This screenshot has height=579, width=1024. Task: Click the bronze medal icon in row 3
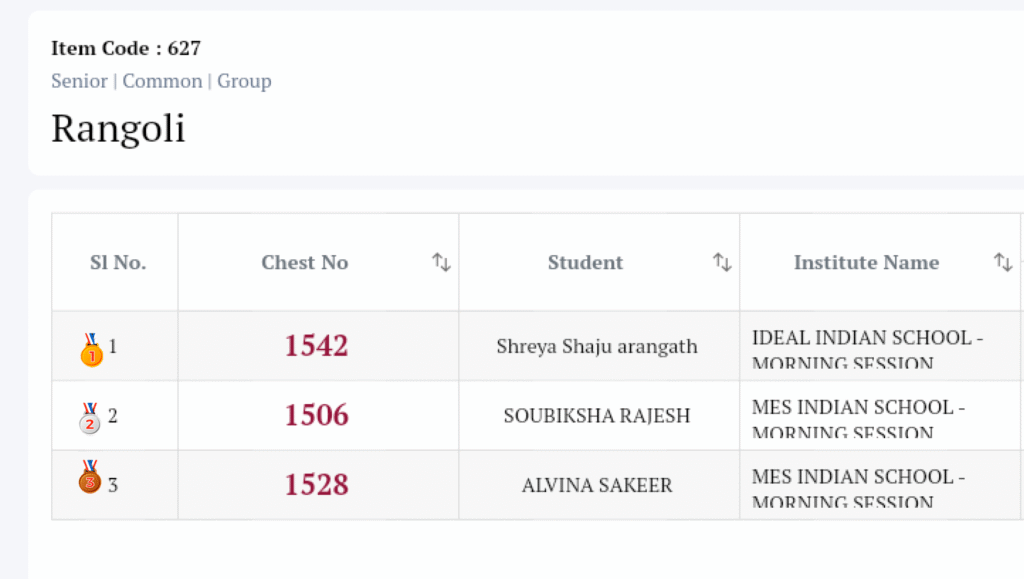pyautogui.click(x=90, y=477)
